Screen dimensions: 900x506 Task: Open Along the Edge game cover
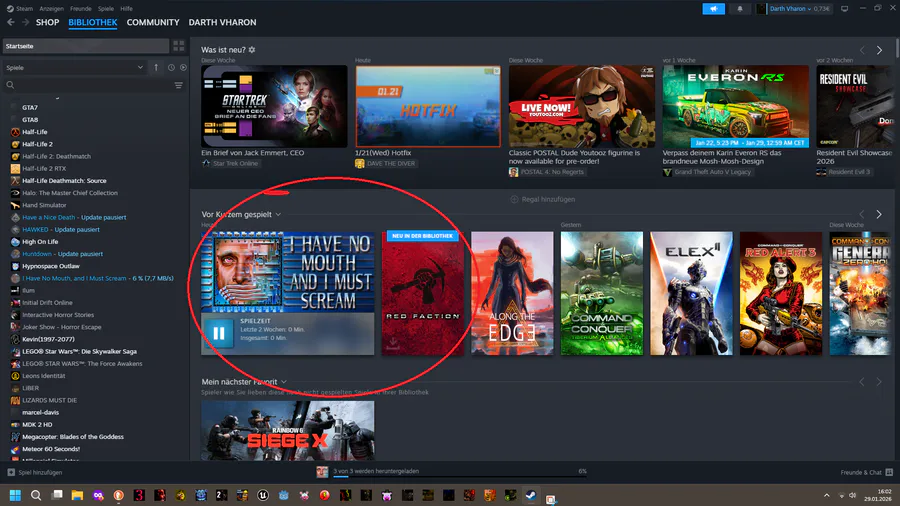click(x=512, y=293)
